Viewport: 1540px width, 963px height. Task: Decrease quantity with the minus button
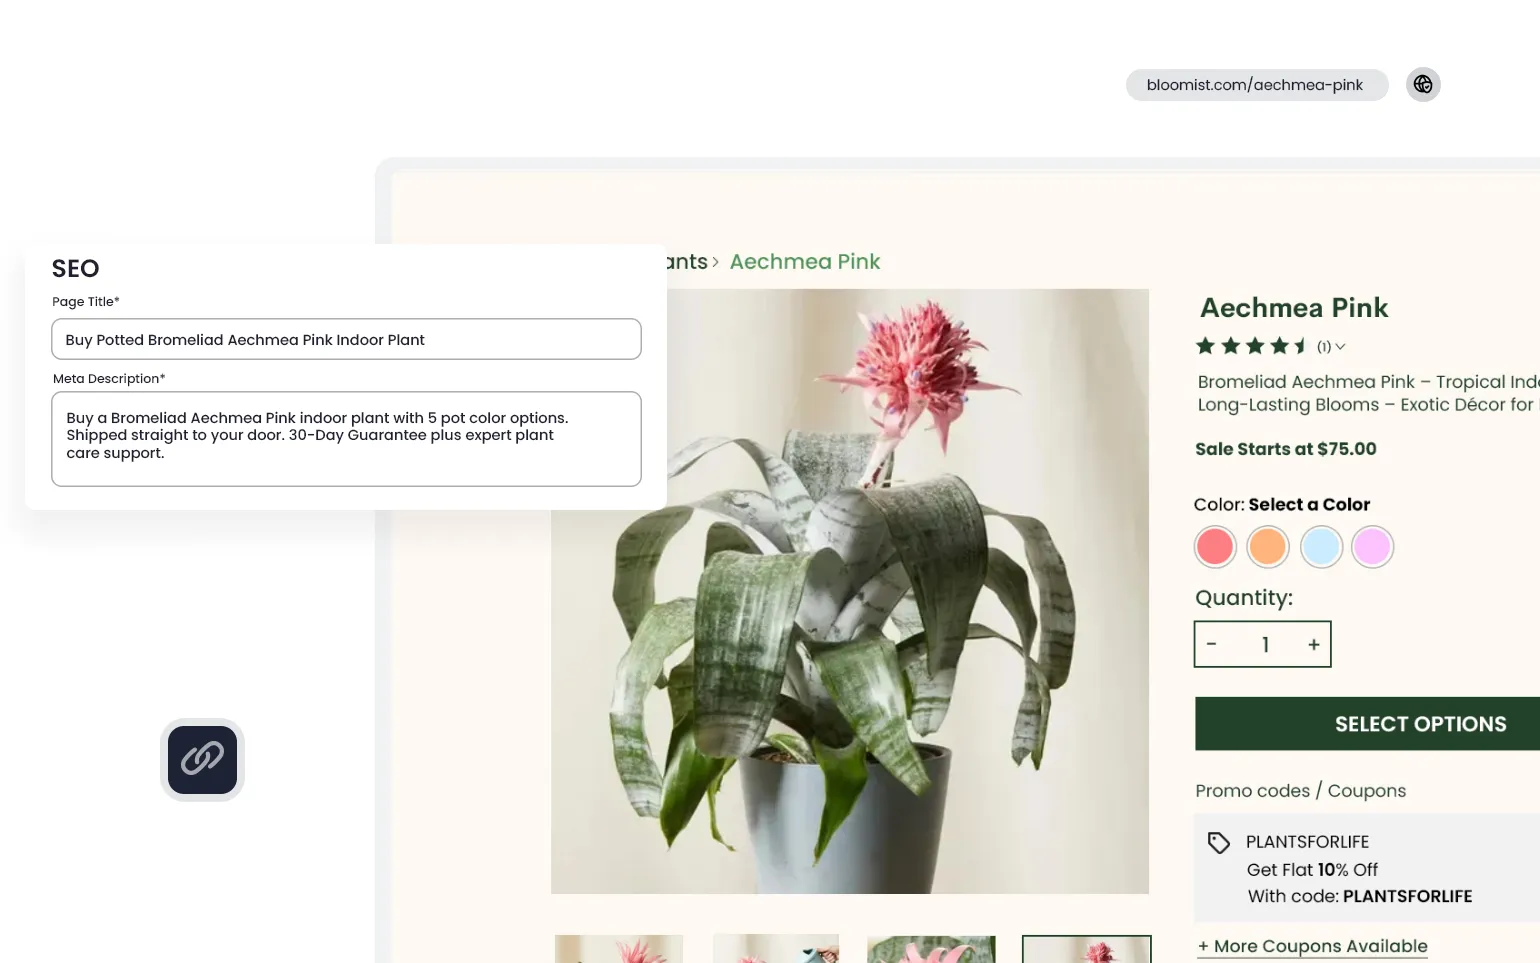tap(1212, 645)
